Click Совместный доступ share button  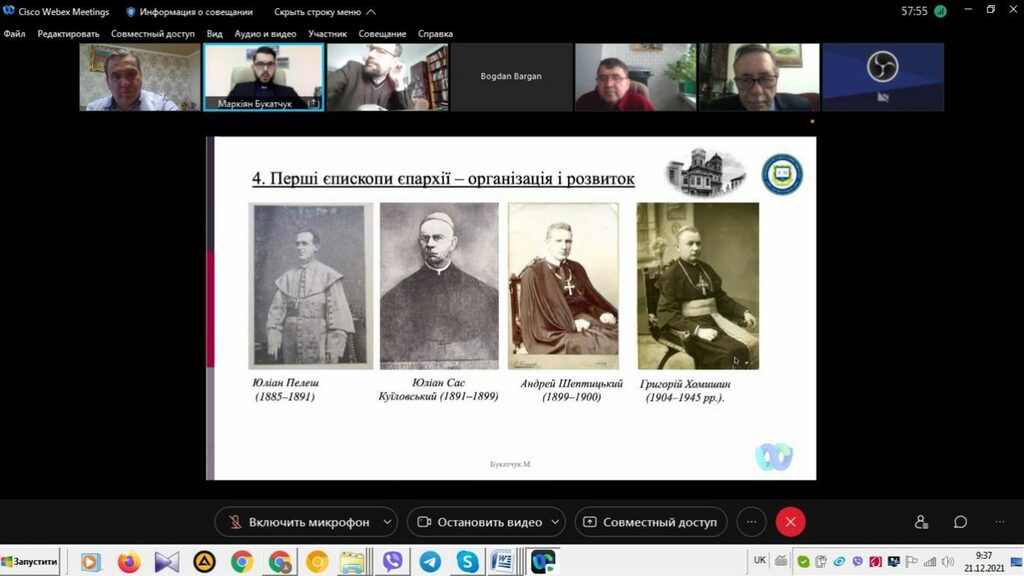[650, 522]
